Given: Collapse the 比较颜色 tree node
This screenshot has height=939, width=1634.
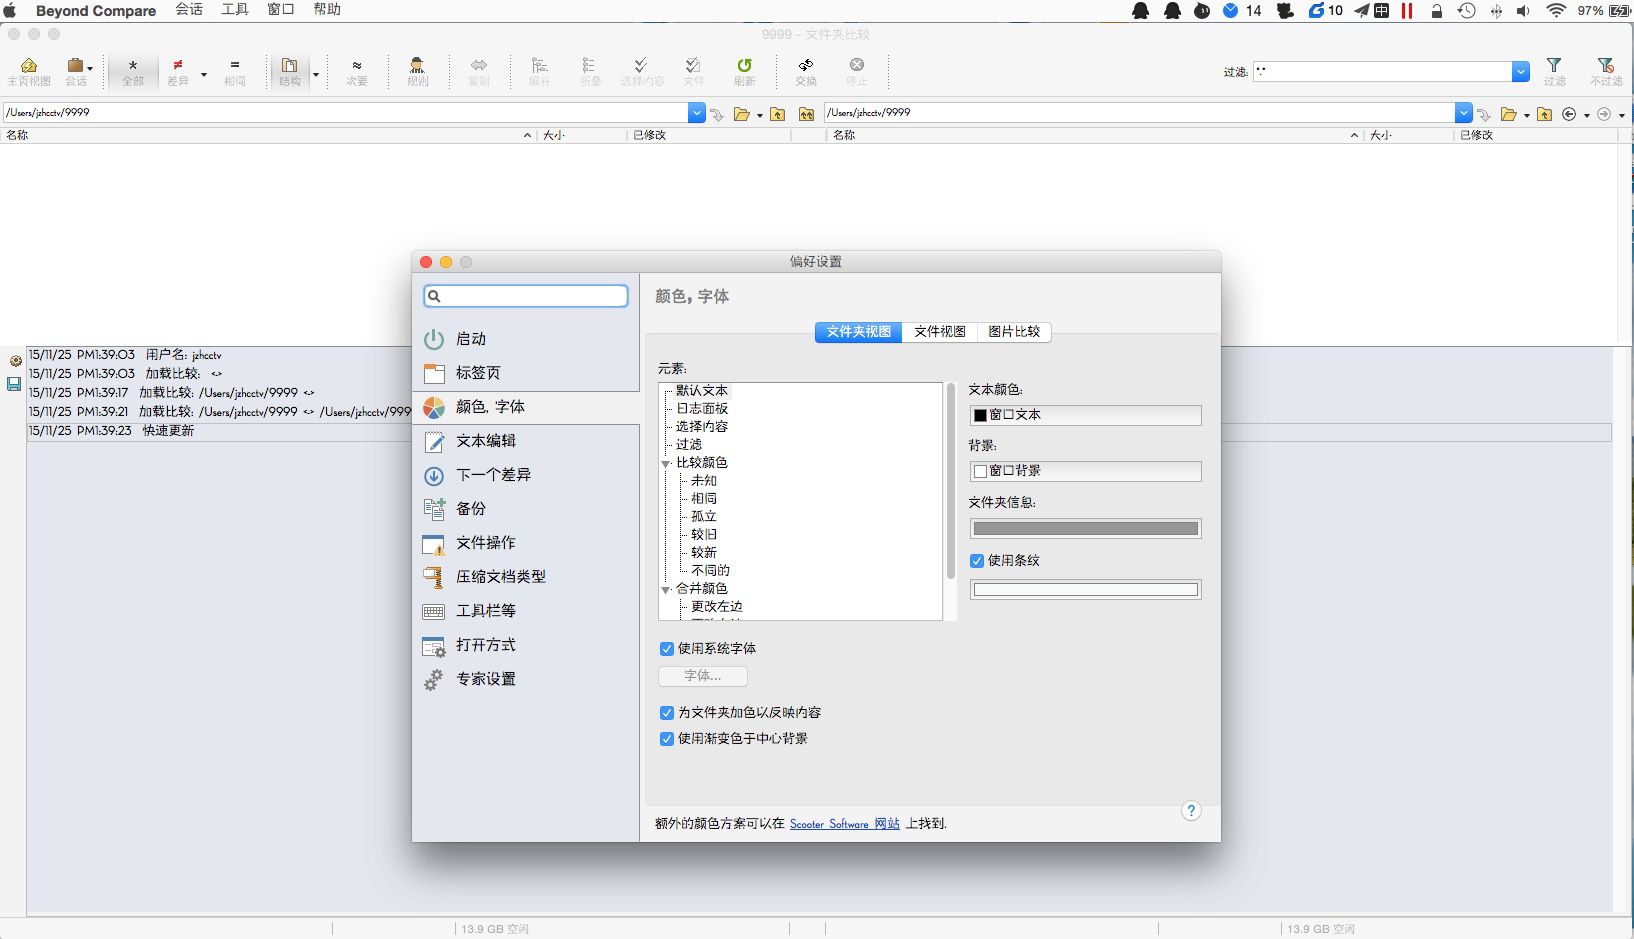Looking at the screenshot, I should pyautogui.click(x=666, y=463).
